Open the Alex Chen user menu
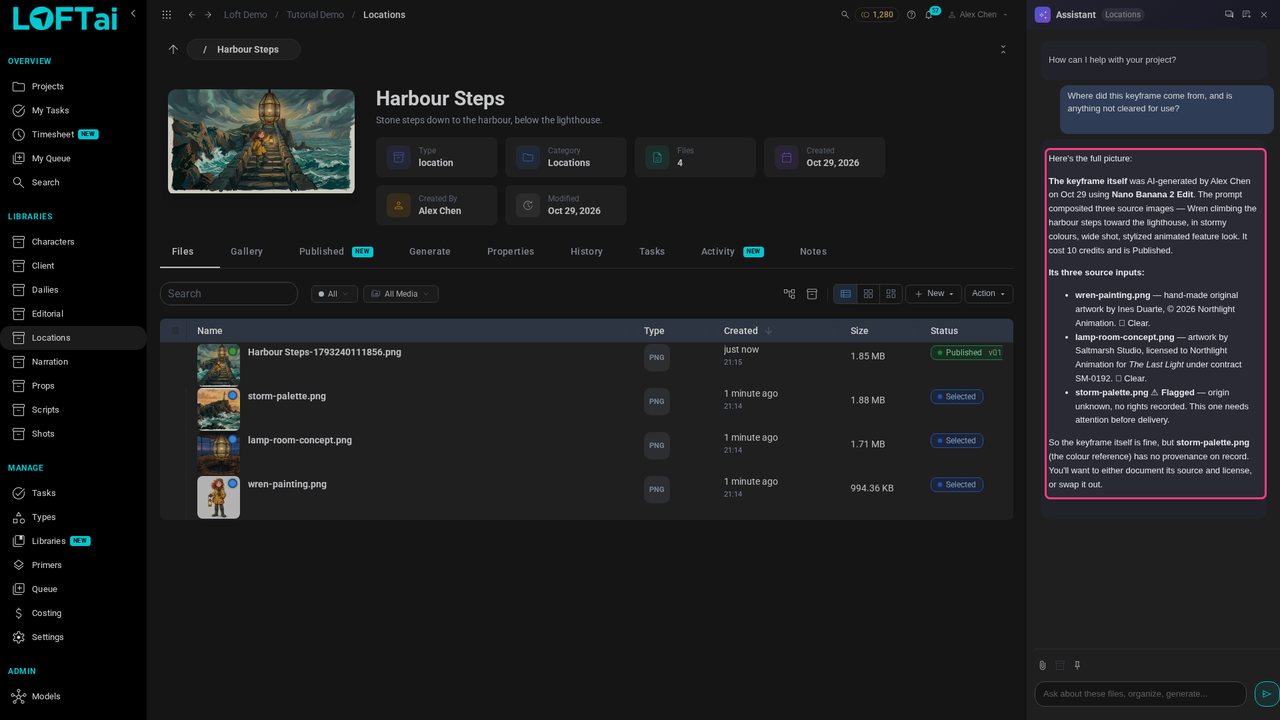The image size is (1280, 720). point(979,15)
